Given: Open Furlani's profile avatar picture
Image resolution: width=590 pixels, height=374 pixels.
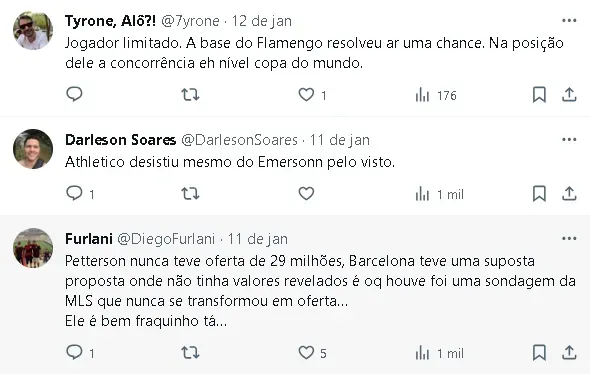Looking at the screenshot, I should (x=33, y=248).
